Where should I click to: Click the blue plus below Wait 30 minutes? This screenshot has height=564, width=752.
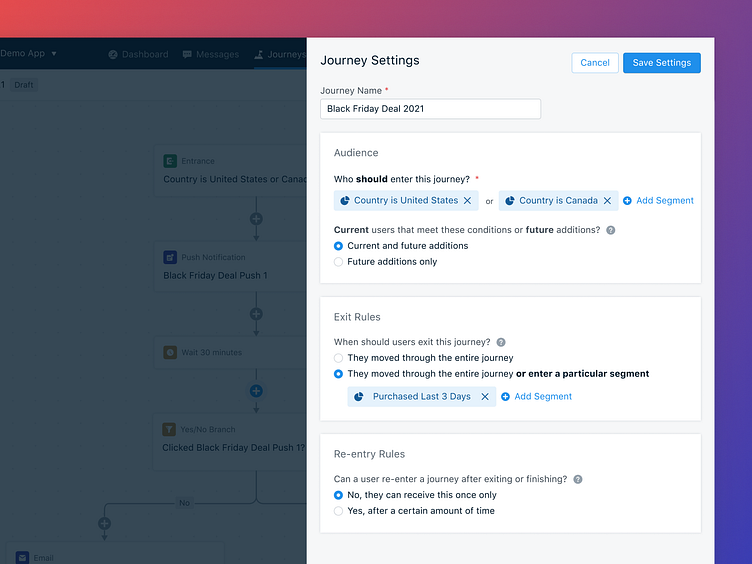pyautogui.click(x=256, y=391)
